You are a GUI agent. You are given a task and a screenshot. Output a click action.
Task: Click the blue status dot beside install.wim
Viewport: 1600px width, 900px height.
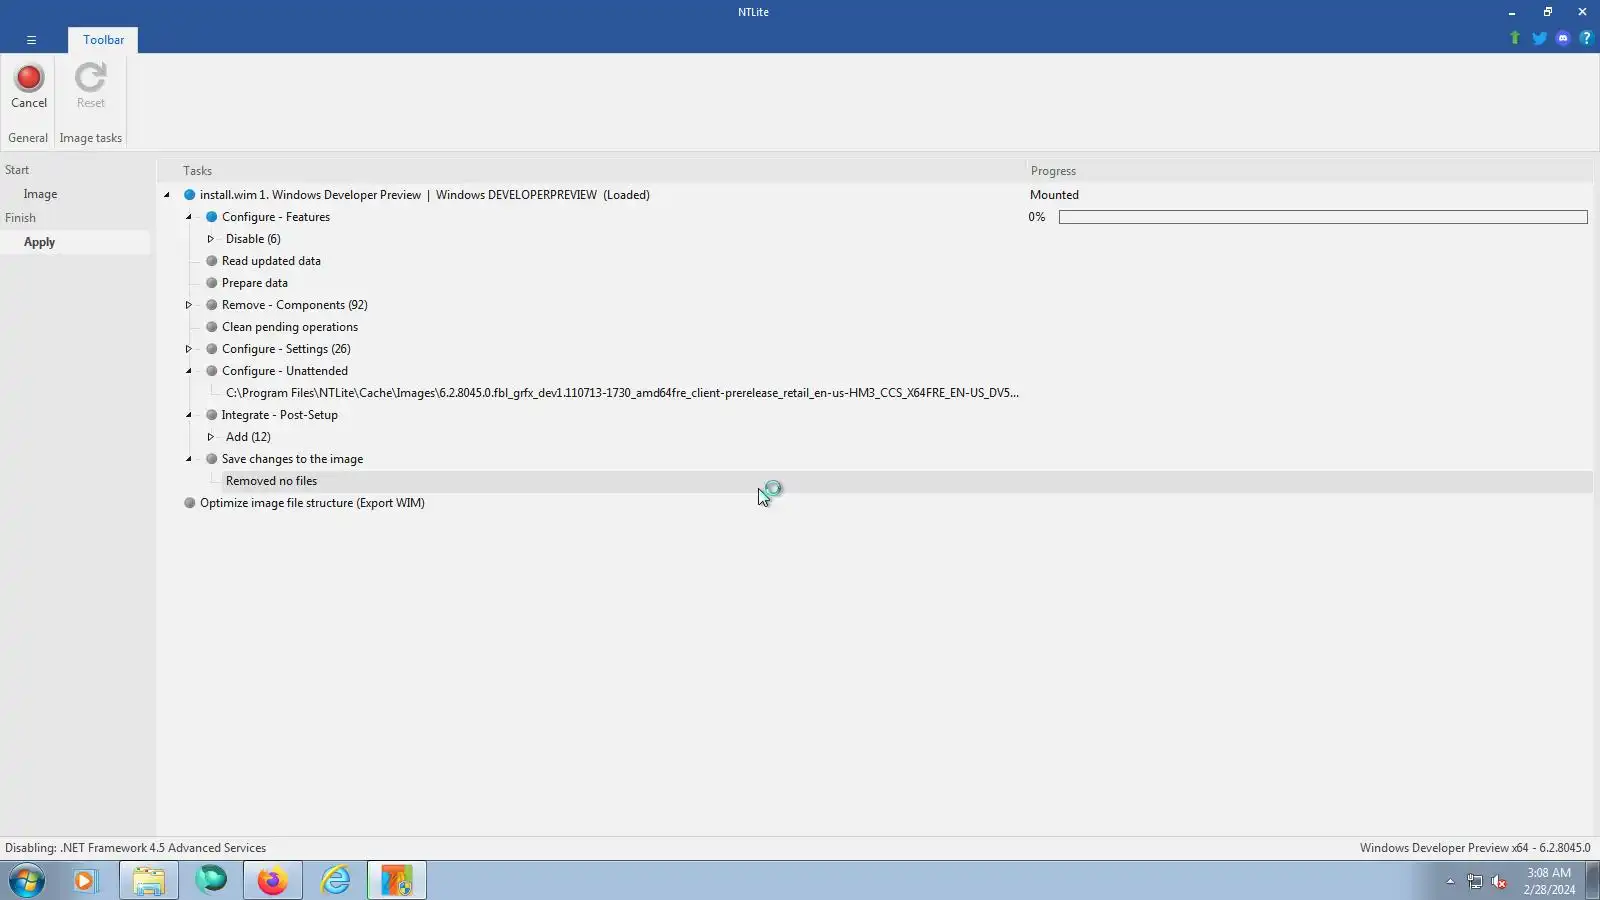[189, 195]
